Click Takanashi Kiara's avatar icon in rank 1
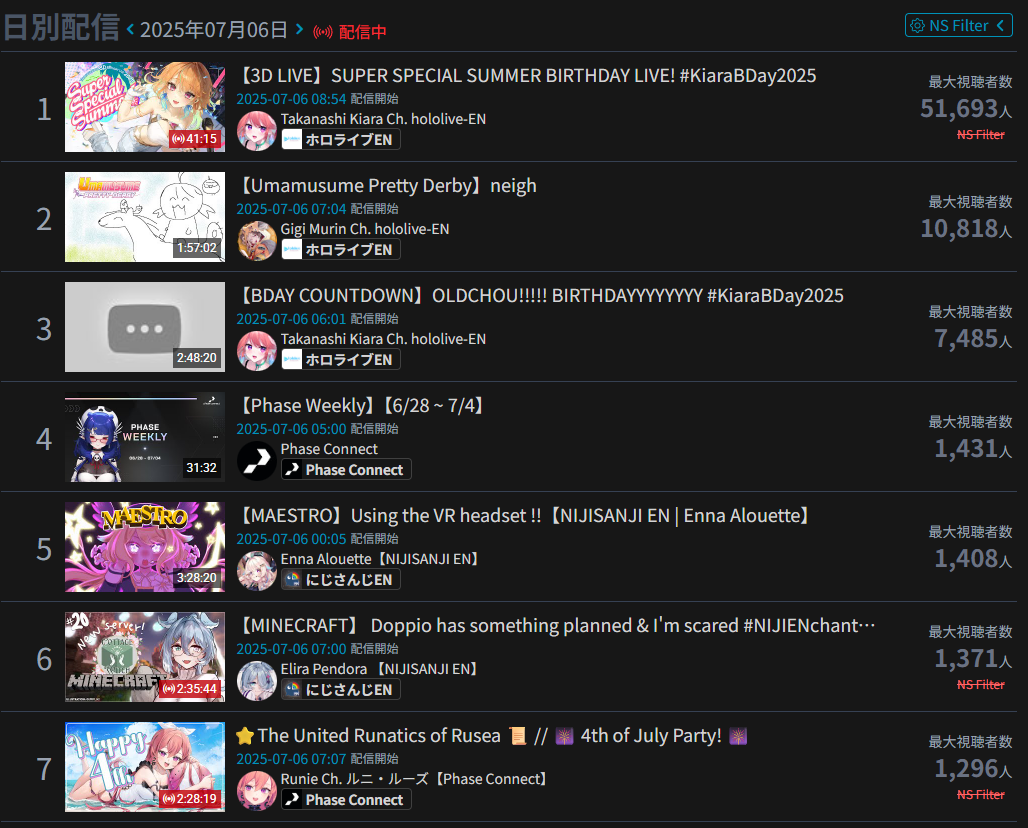 256,130
